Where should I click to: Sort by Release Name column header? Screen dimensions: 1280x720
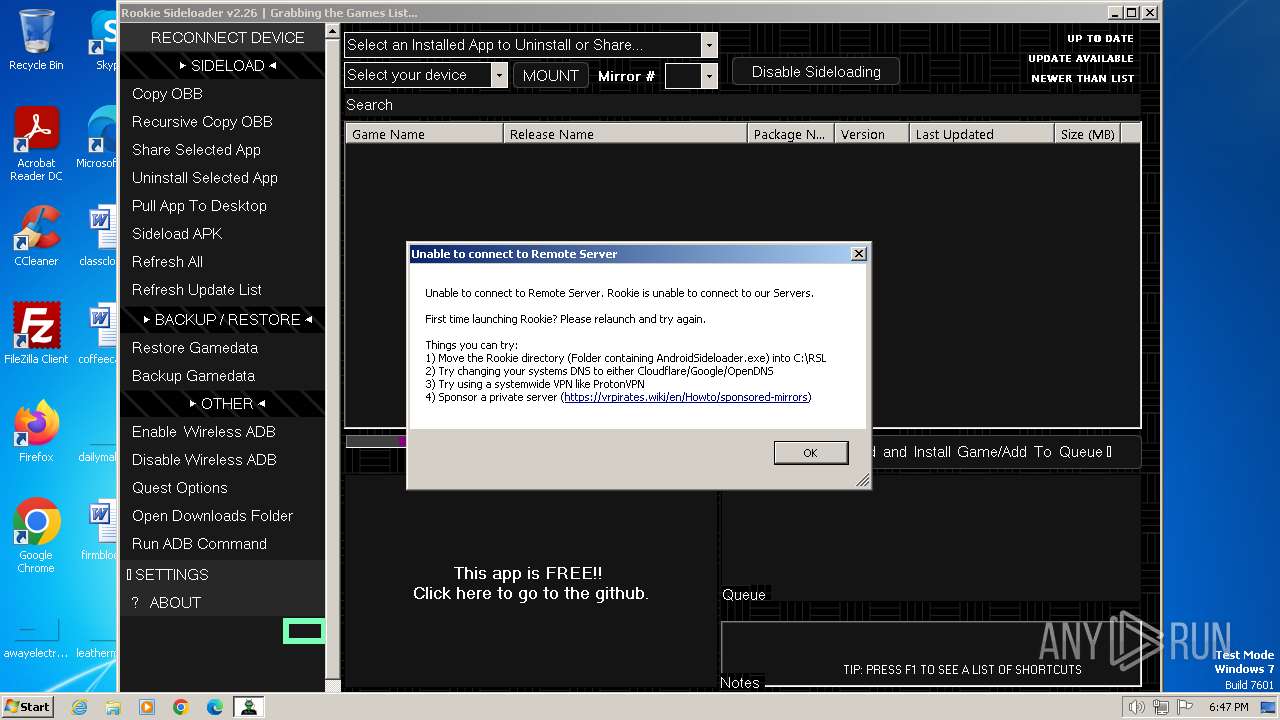pos(625,134)
